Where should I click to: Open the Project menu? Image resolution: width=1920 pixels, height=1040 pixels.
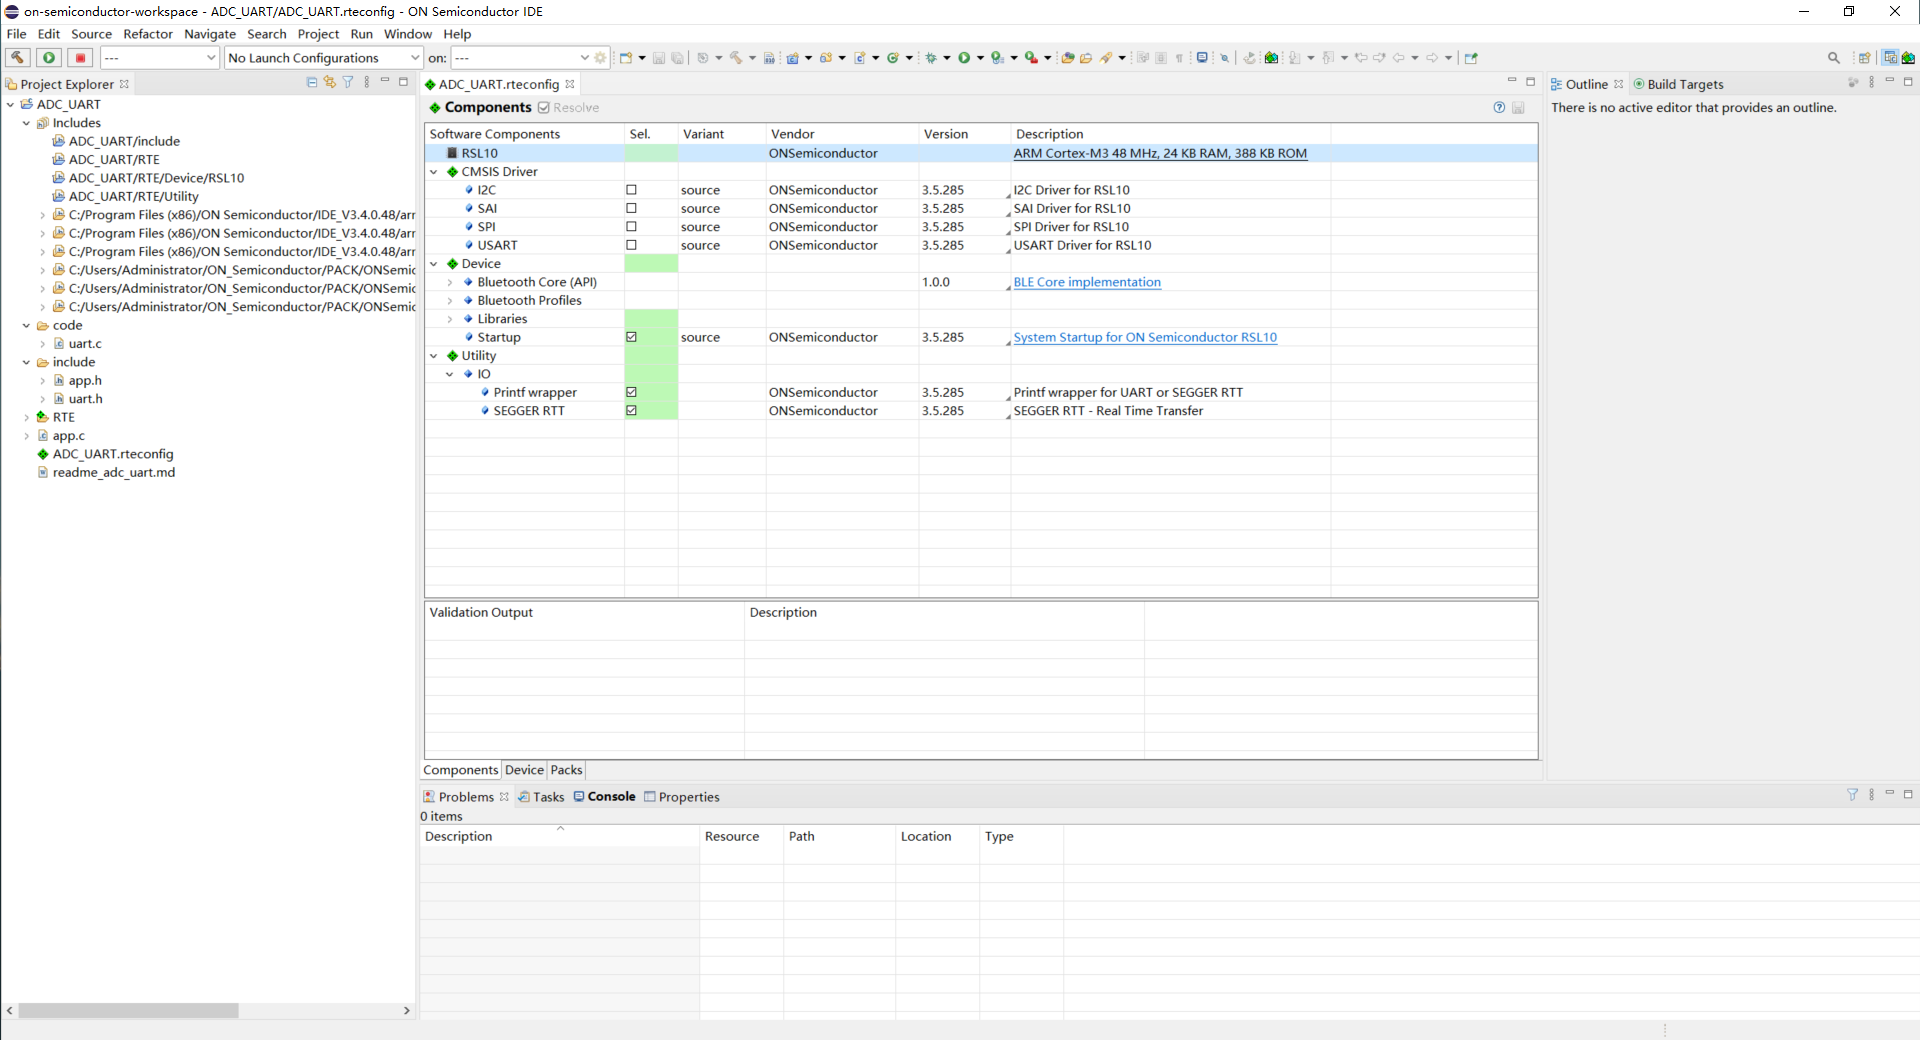click(x=318, y=34)
